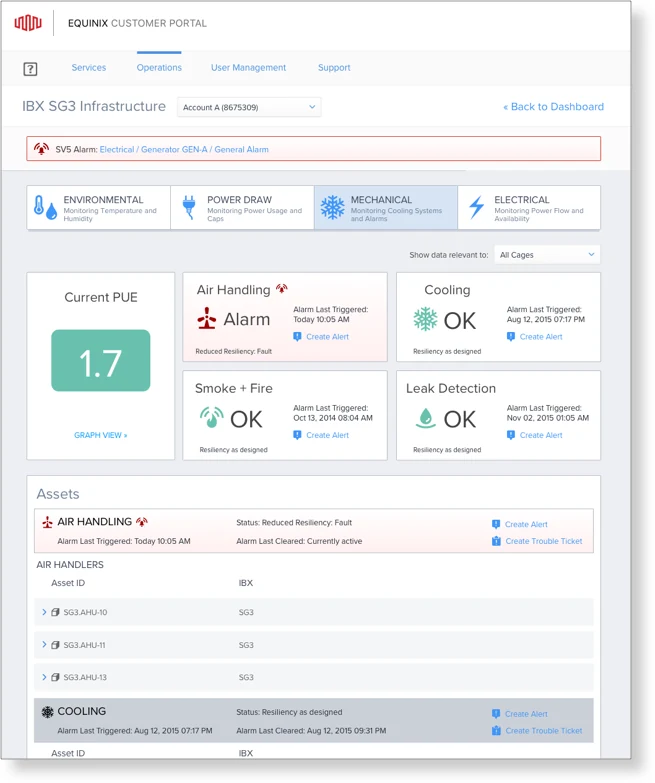This screenshot has height=783, width=655.
Task: Click Create Alert in Air Handling assets row
Action: 526,524
